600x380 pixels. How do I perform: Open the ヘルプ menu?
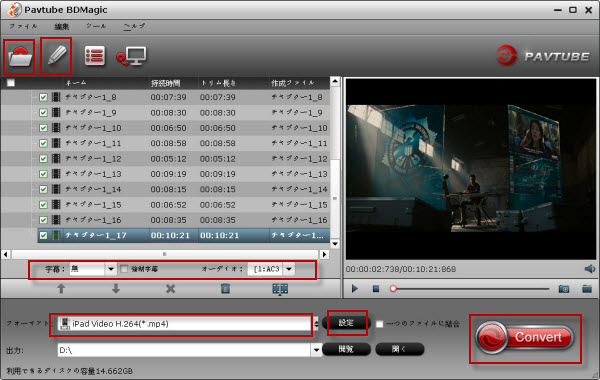(134, 26)
